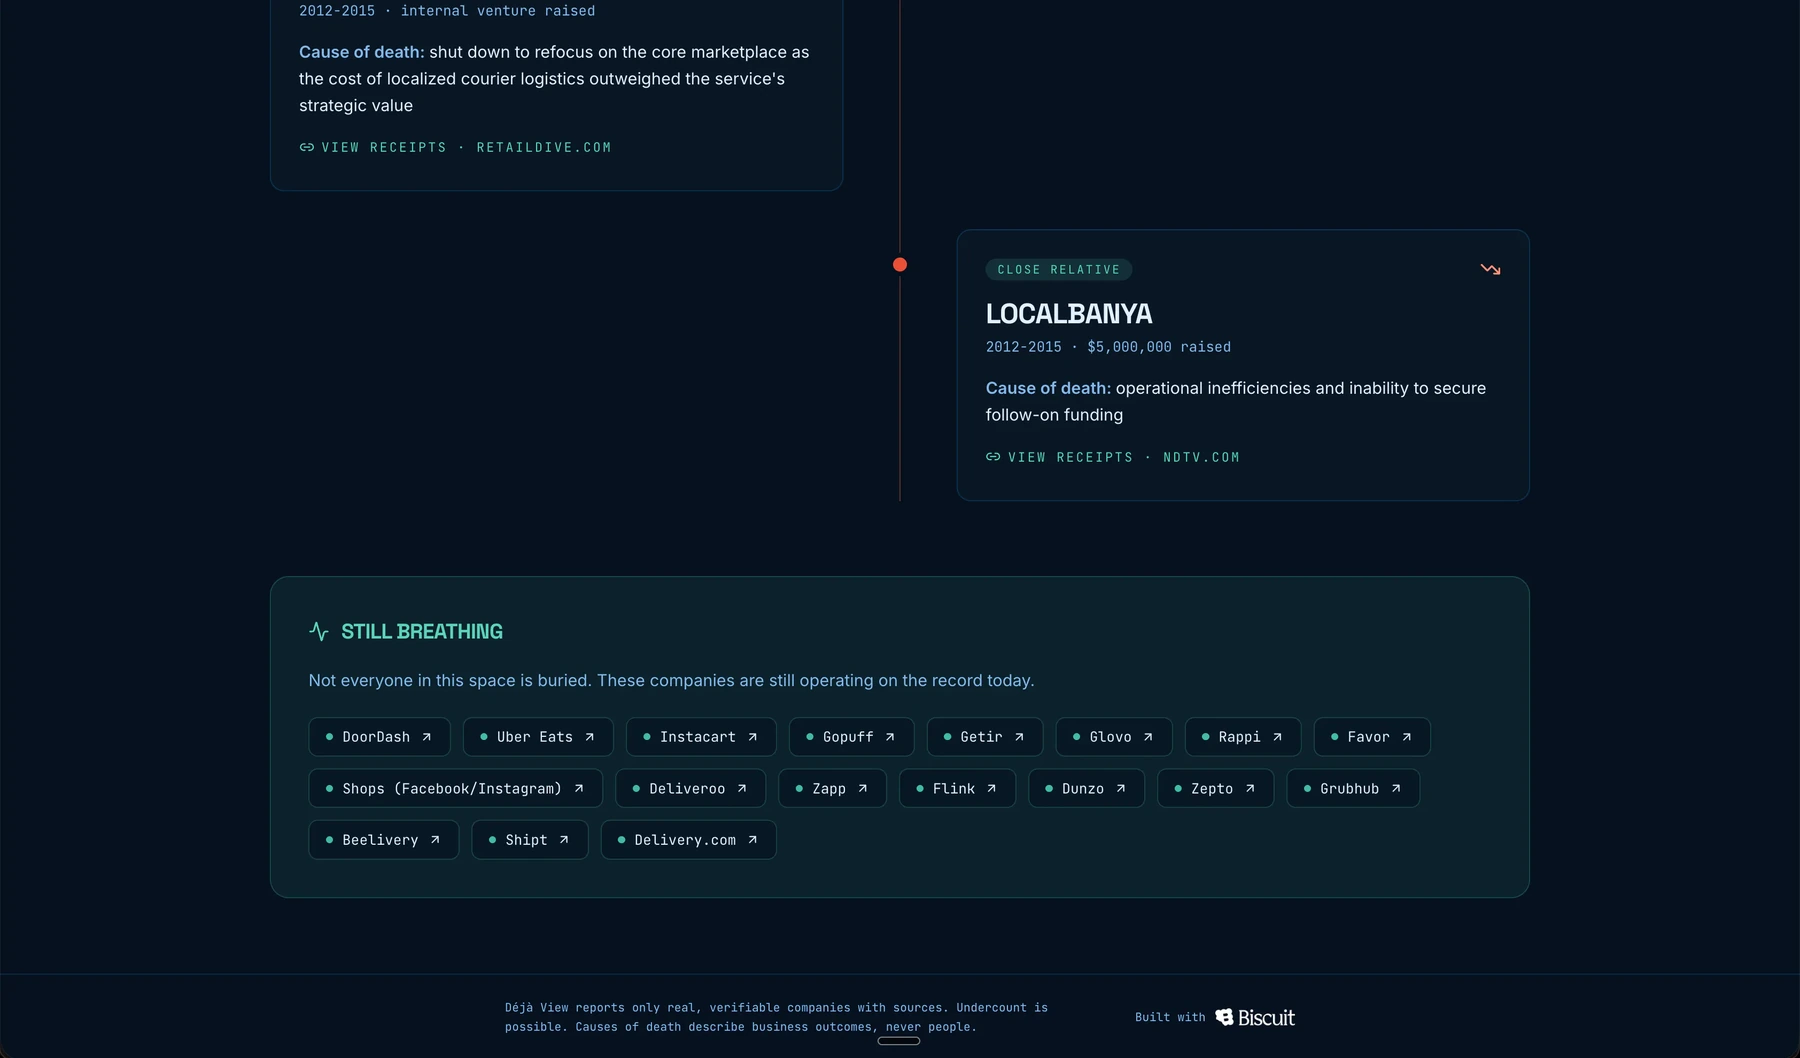
Task: Open the Delivery.com chip
Action: [x=688, y=840]
